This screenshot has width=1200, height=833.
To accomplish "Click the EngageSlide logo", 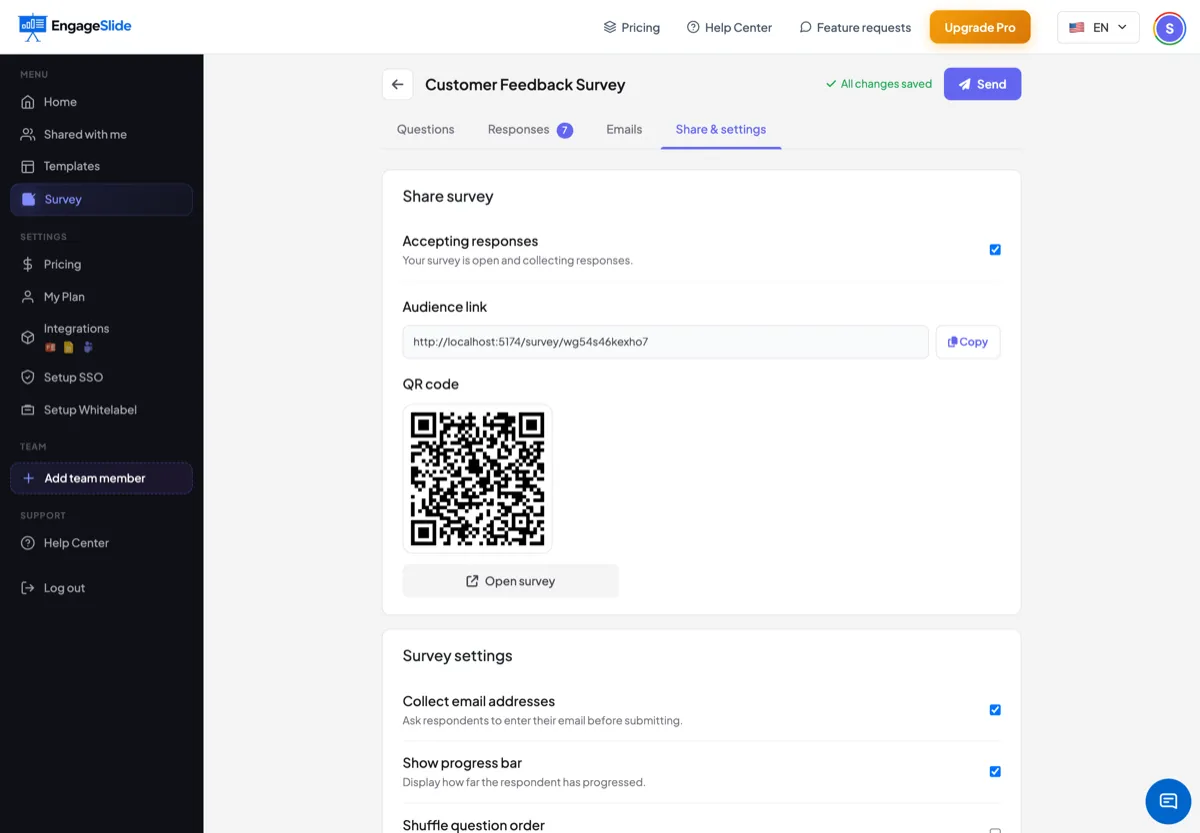I will (75, 27).
